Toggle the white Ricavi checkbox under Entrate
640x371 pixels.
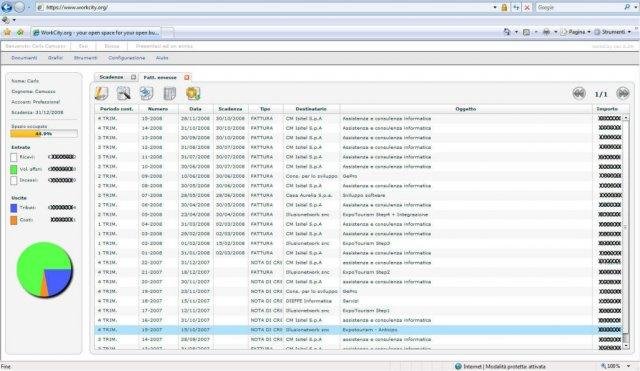click(14, 157)
